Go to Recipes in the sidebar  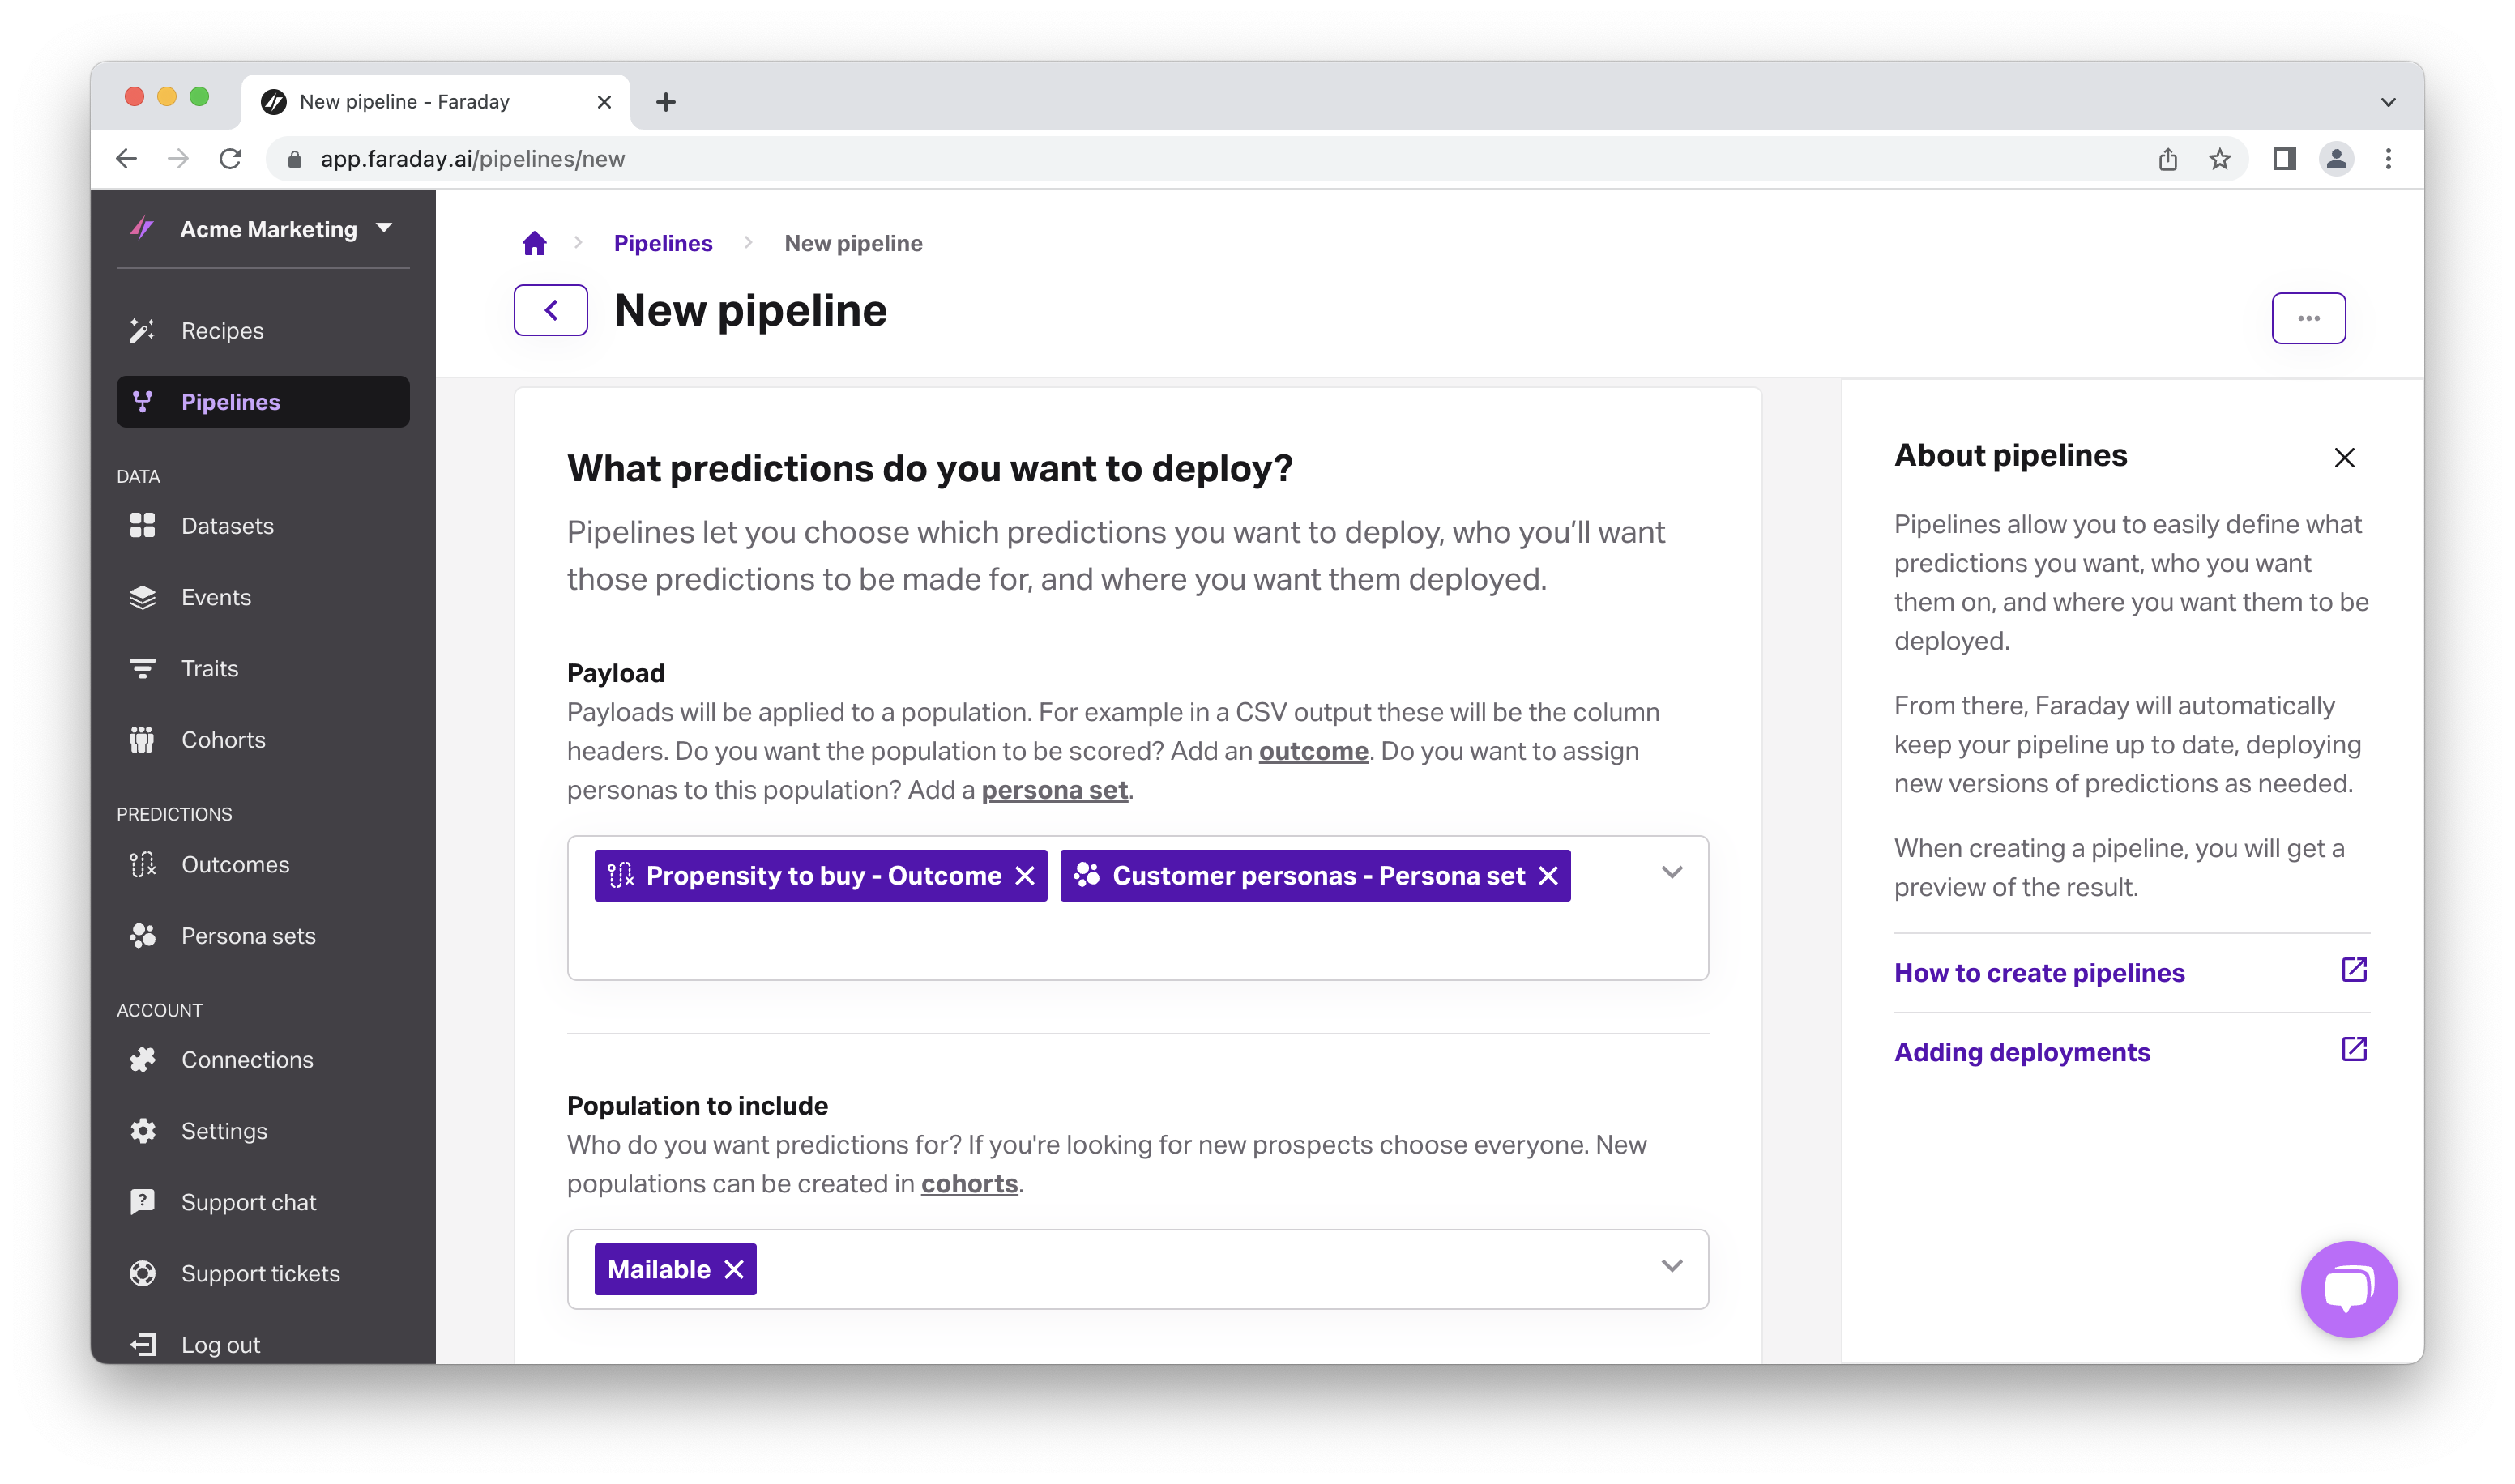coord(222,331)
